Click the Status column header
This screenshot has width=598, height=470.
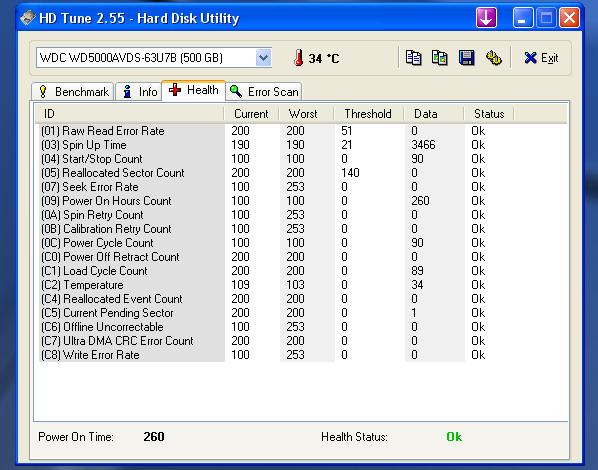[x=489, y=114]
